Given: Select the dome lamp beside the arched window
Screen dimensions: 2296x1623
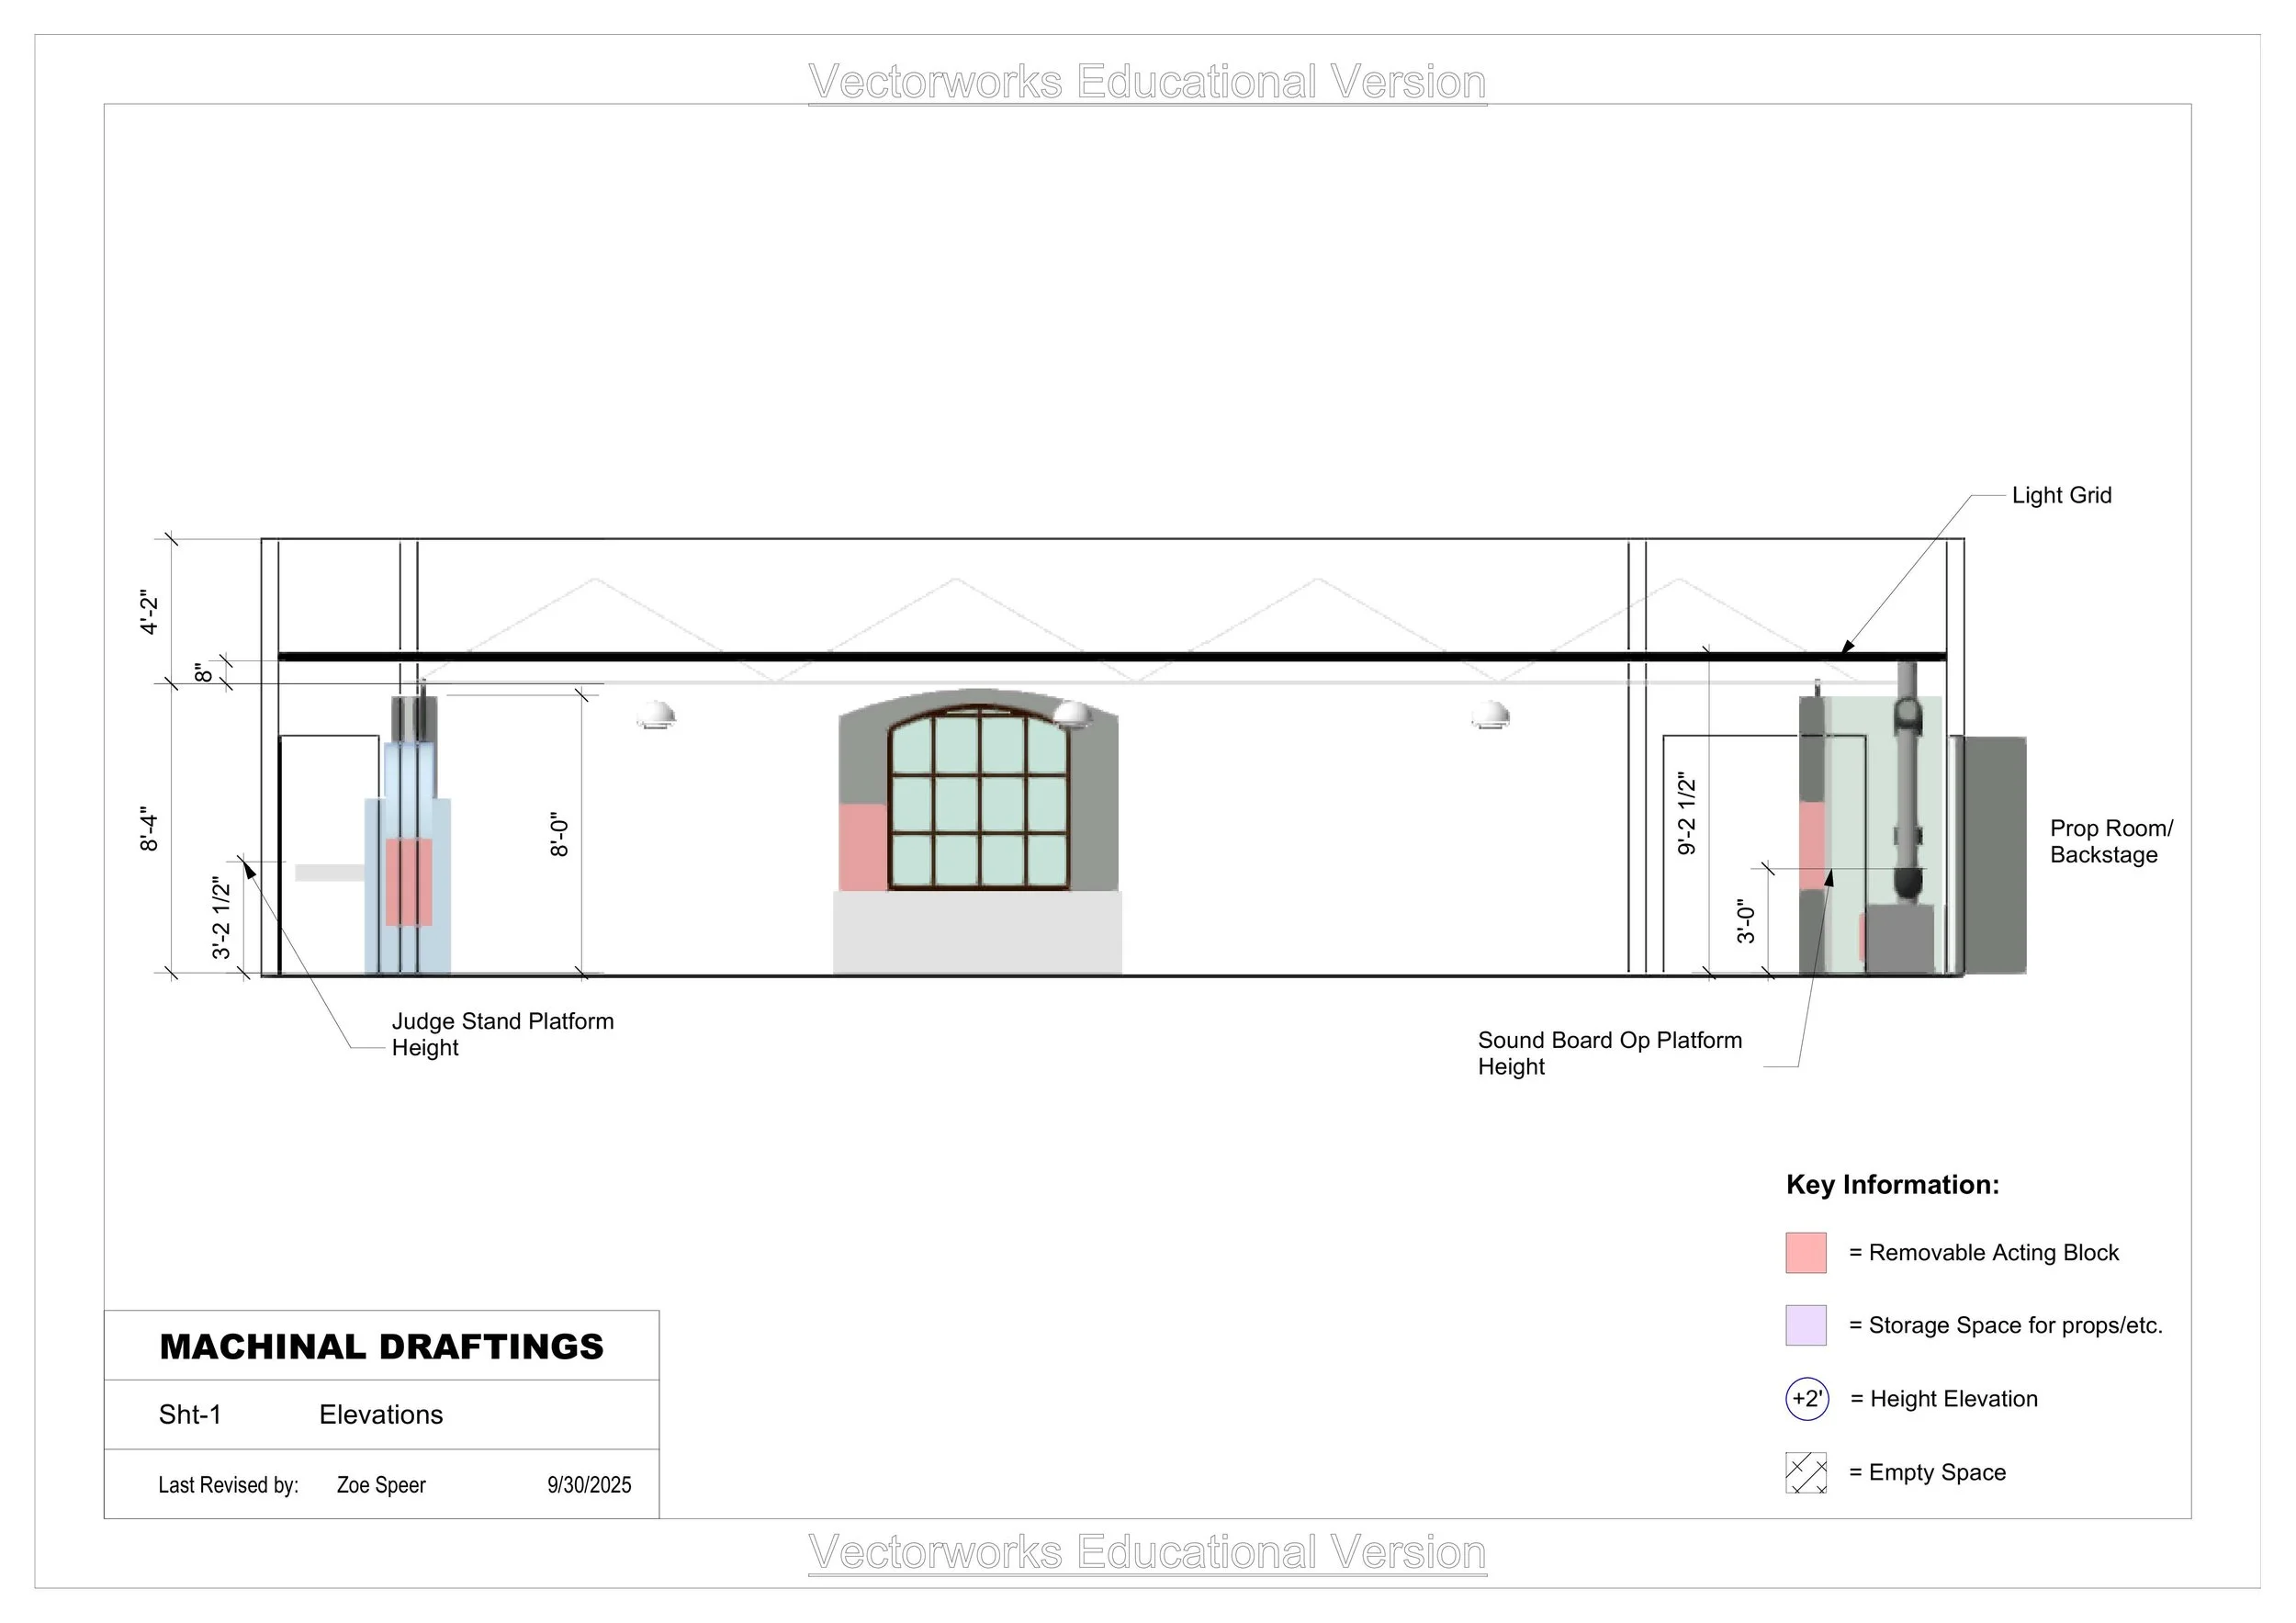Looking at the screenshot, I should point(1072,713).
